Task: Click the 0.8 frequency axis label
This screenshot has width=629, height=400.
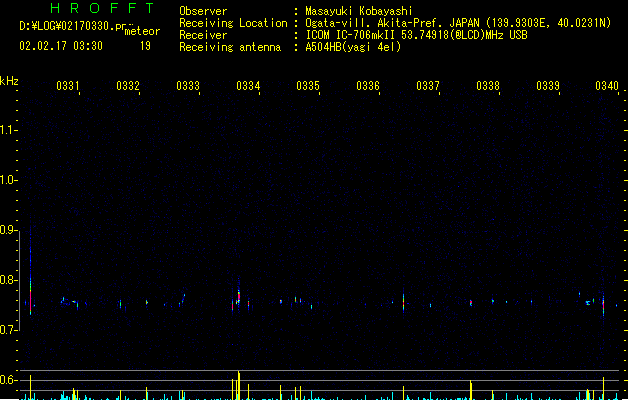Action: pyautogui.click(x=8, y=280)
